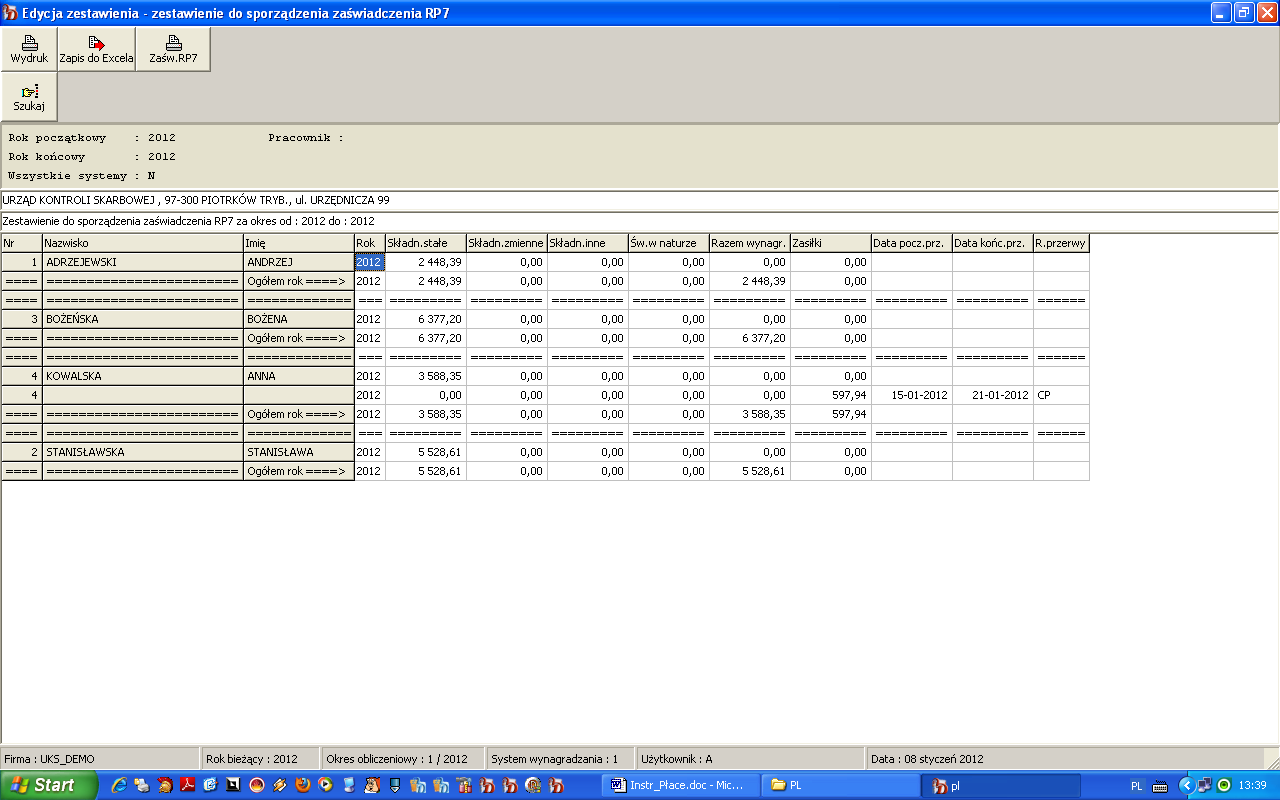Click 5 528,61 in Razem wynagr. column

tap(750, 471)
